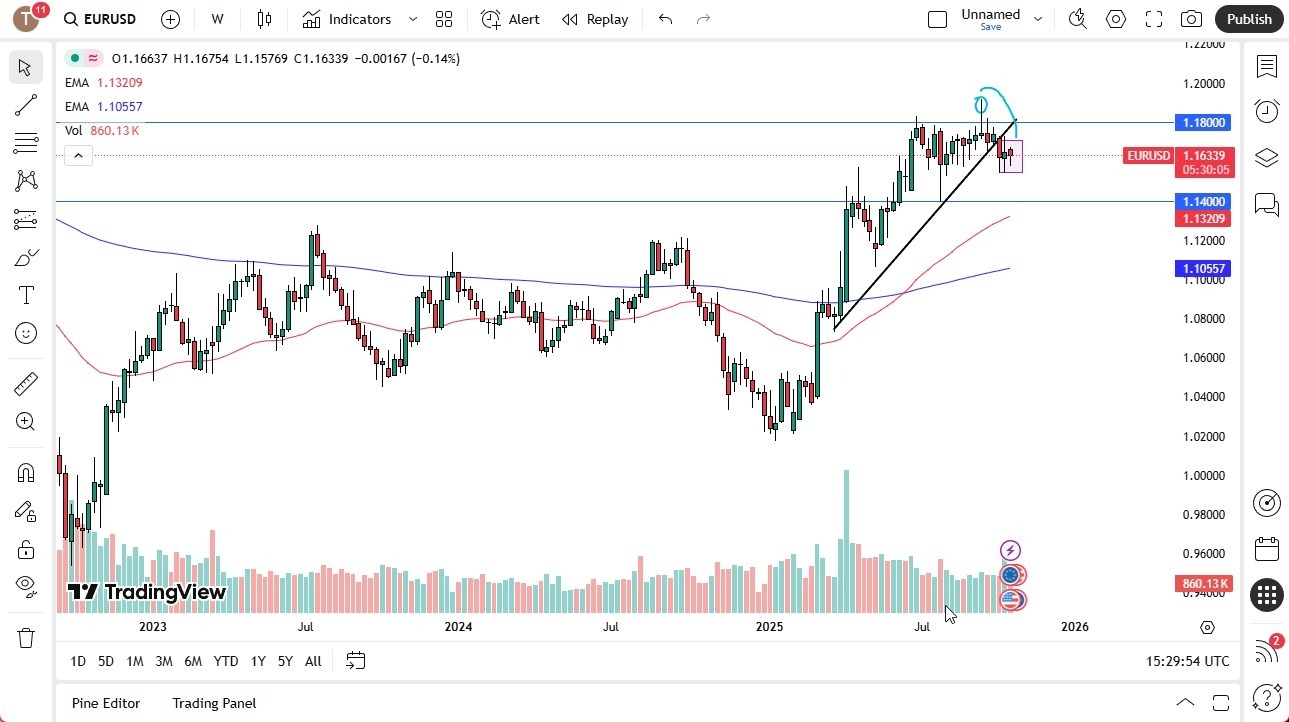
Task: Toggle magnet mode in the left toolbar
Action: pos(25,471)
